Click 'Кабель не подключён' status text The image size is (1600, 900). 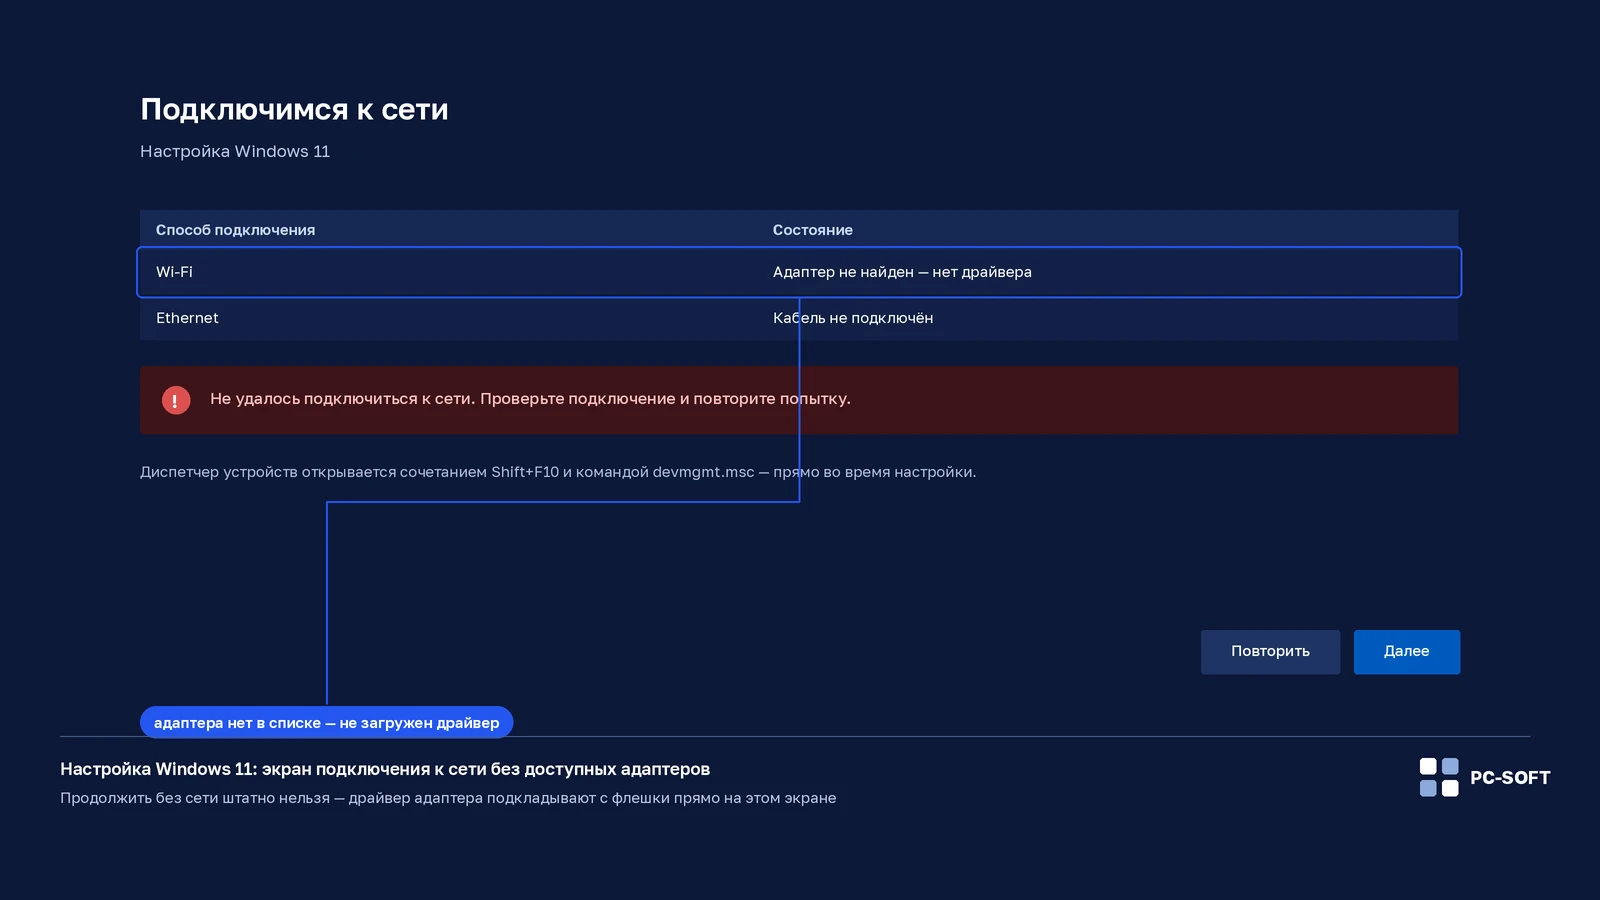coord(853,318)
